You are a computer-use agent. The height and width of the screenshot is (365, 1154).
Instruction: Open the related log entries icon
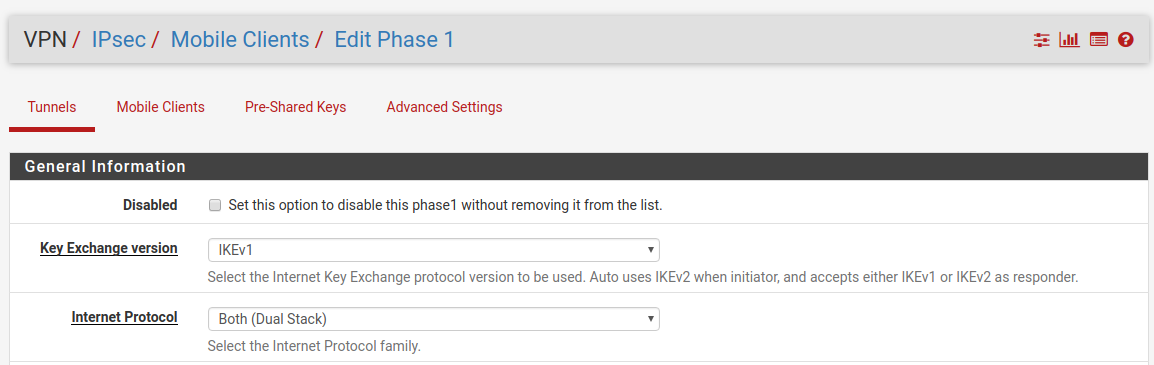pyautogui.click(x=1099, y=40)
